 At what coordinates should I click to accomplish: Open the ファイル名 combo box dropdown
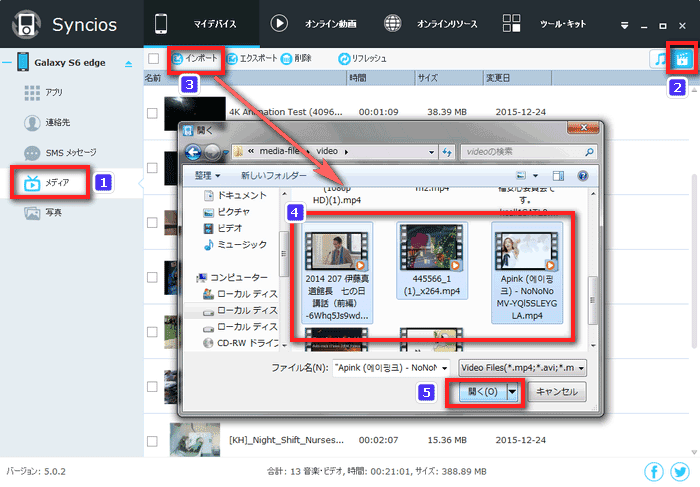tap(445, 368)
